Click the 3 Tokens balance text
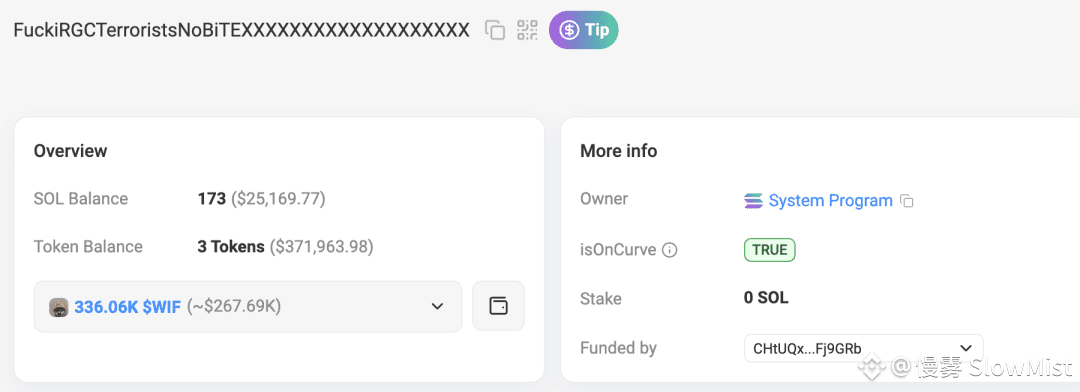Screen dimensions: 1080x392 coord(231,247)
